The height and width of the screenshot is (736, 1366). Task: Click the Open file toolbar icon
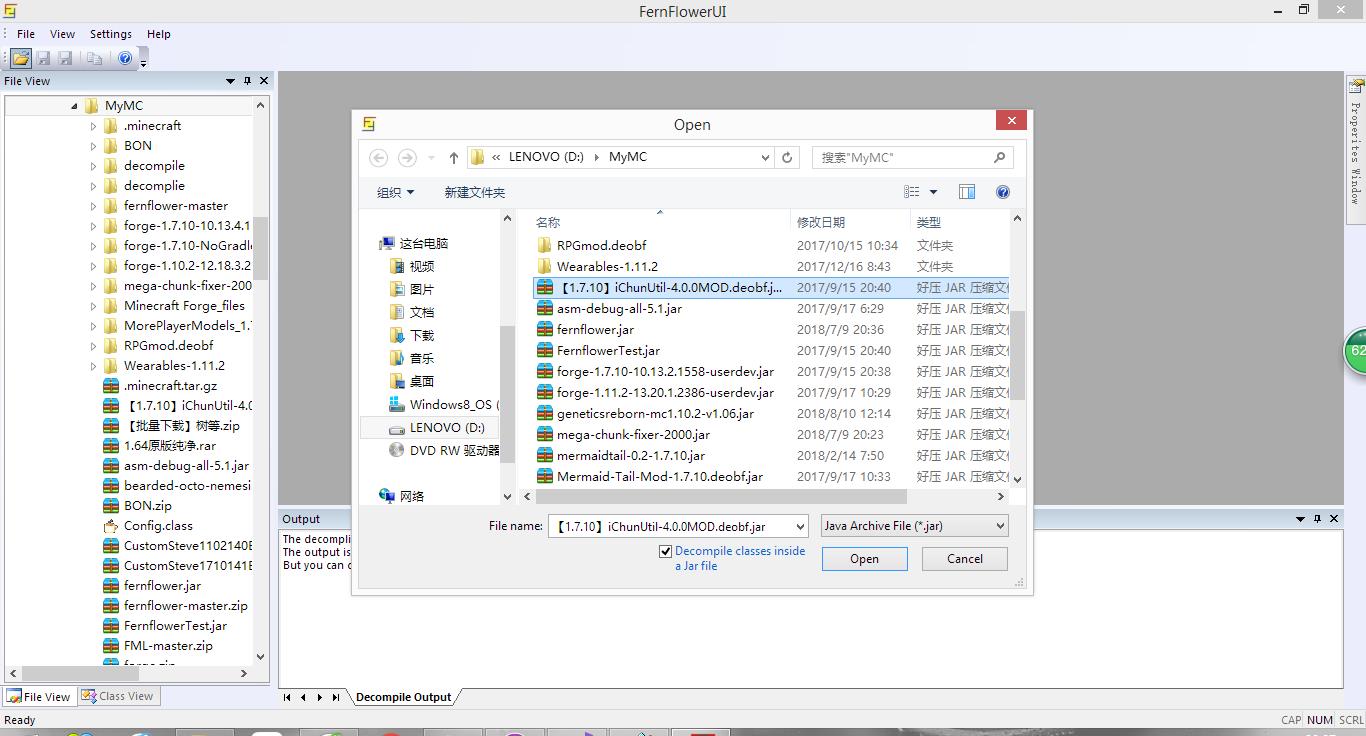tap(21, 59)
